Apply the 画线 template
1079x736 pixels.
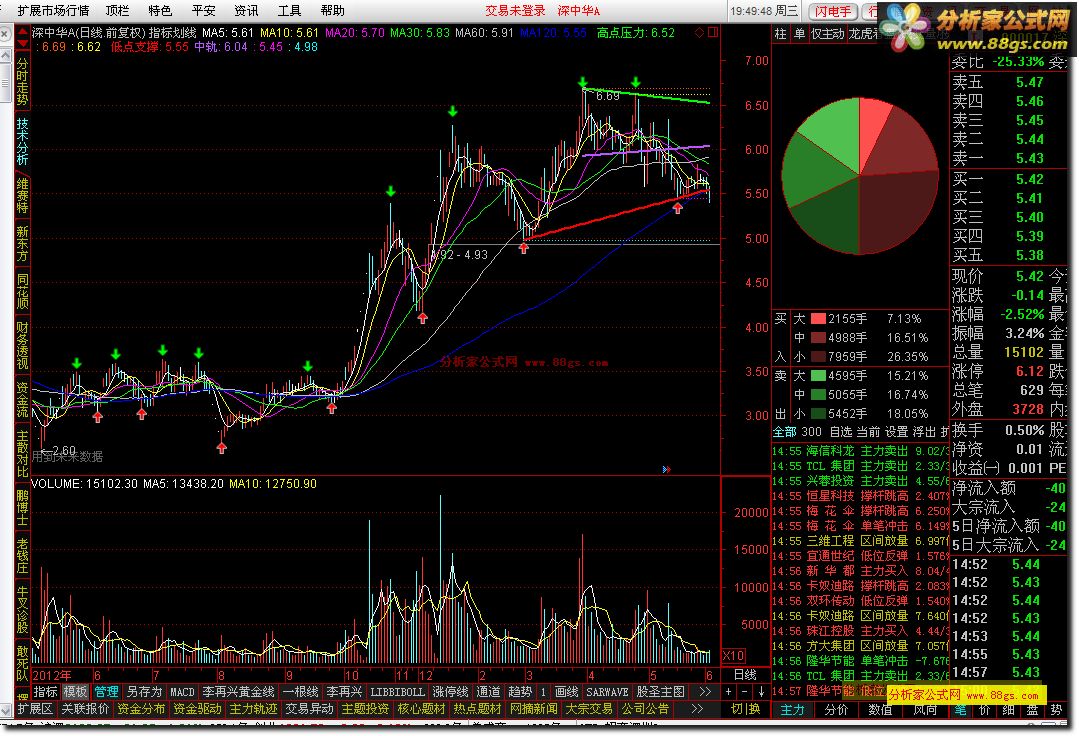coord(566,691)
